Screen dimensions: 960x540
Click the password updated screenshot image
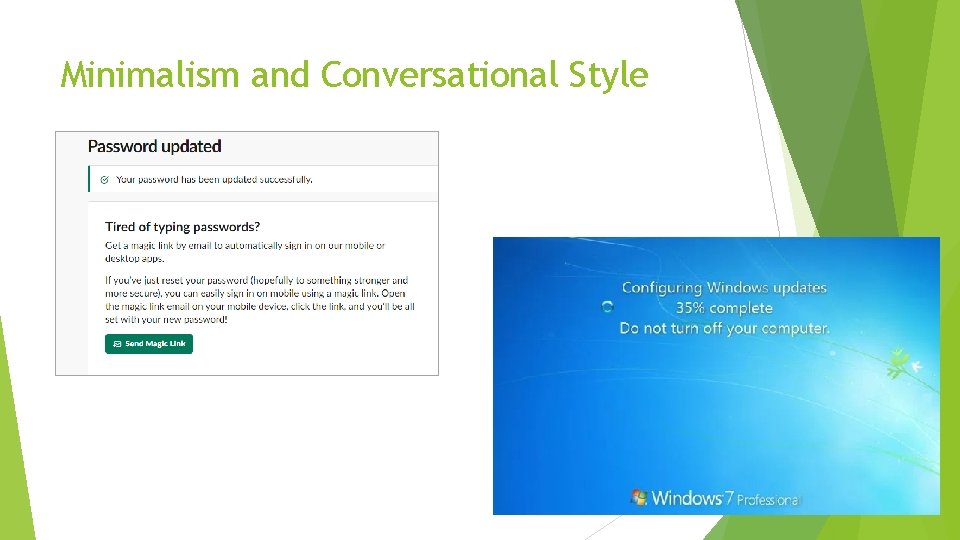[x=247, y=253]
